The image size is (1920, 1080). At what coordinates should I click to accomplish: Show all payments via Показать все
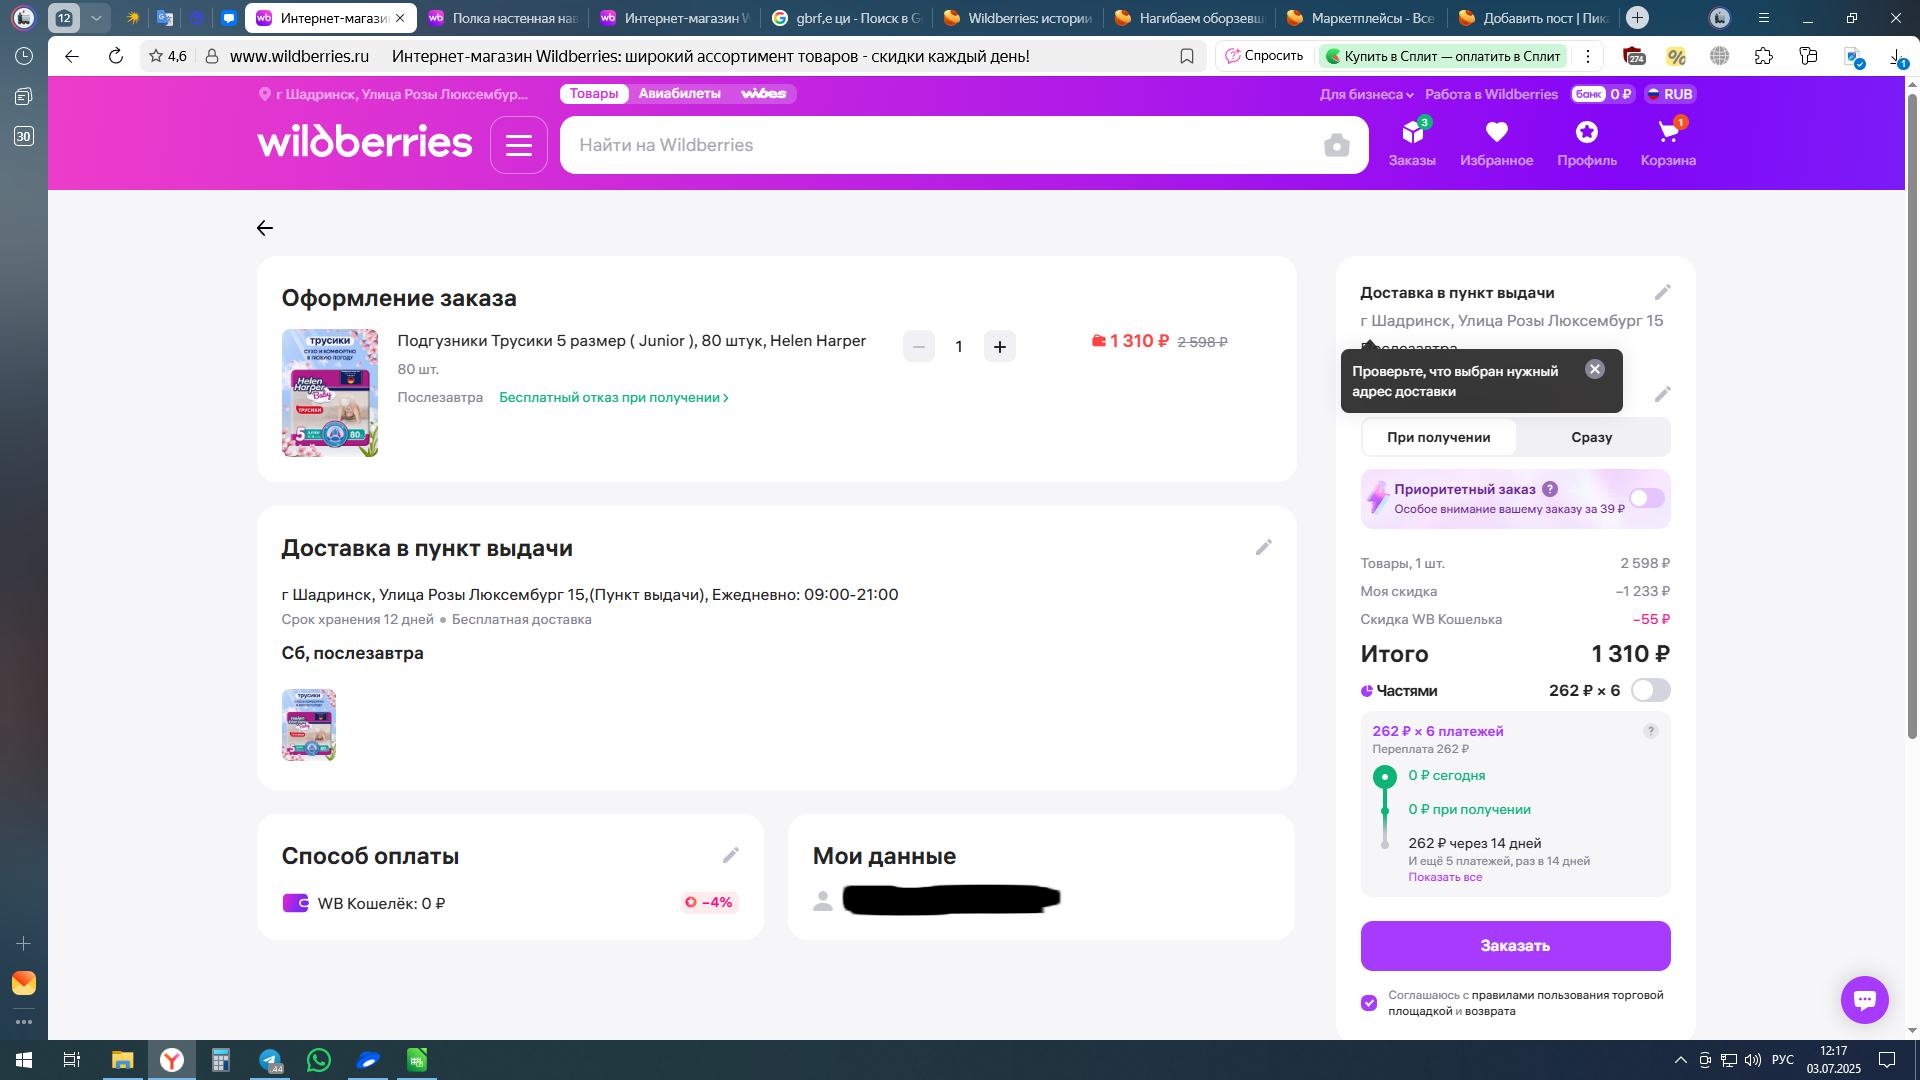pyautogui.click(x=1445, y=877)
